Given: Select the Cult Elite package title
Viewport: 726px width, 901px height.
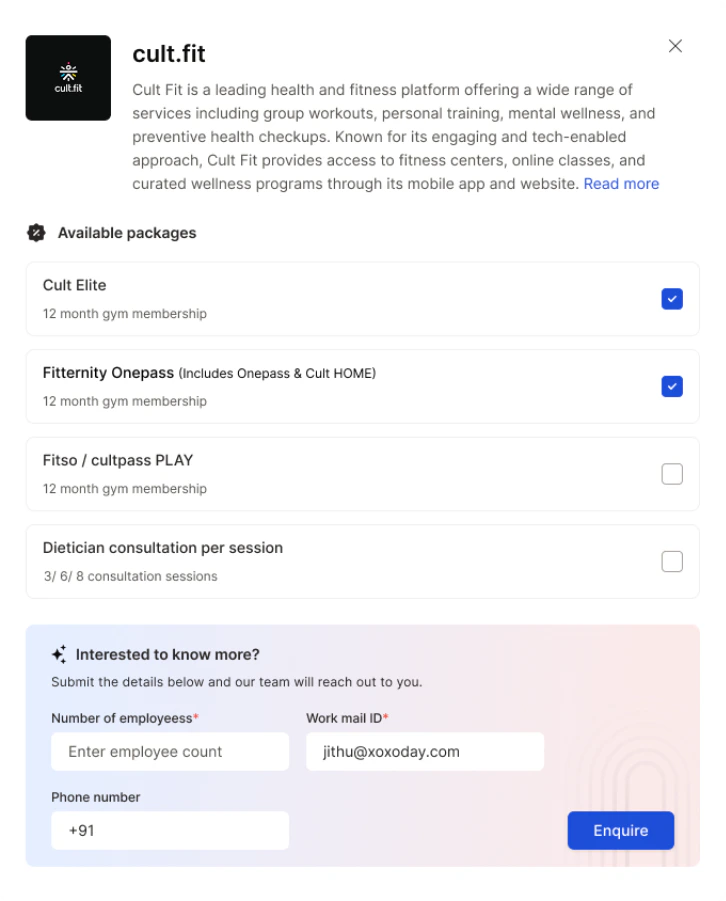Looking at the screenshot, I should (74, 286).
